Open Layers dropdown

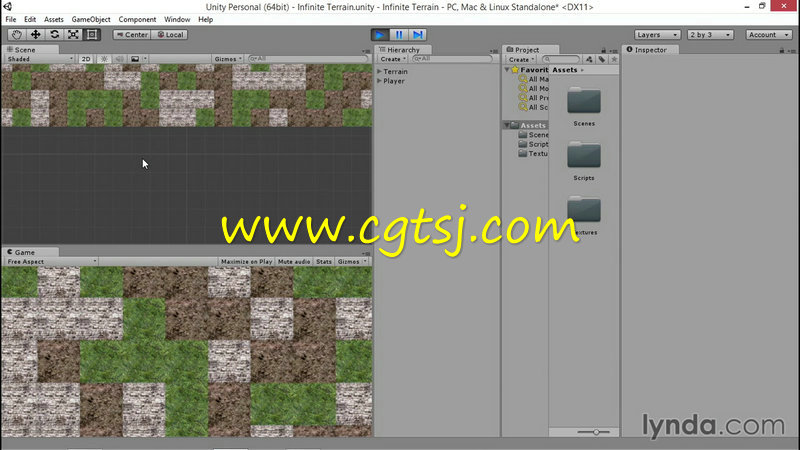tap(657, 35)
